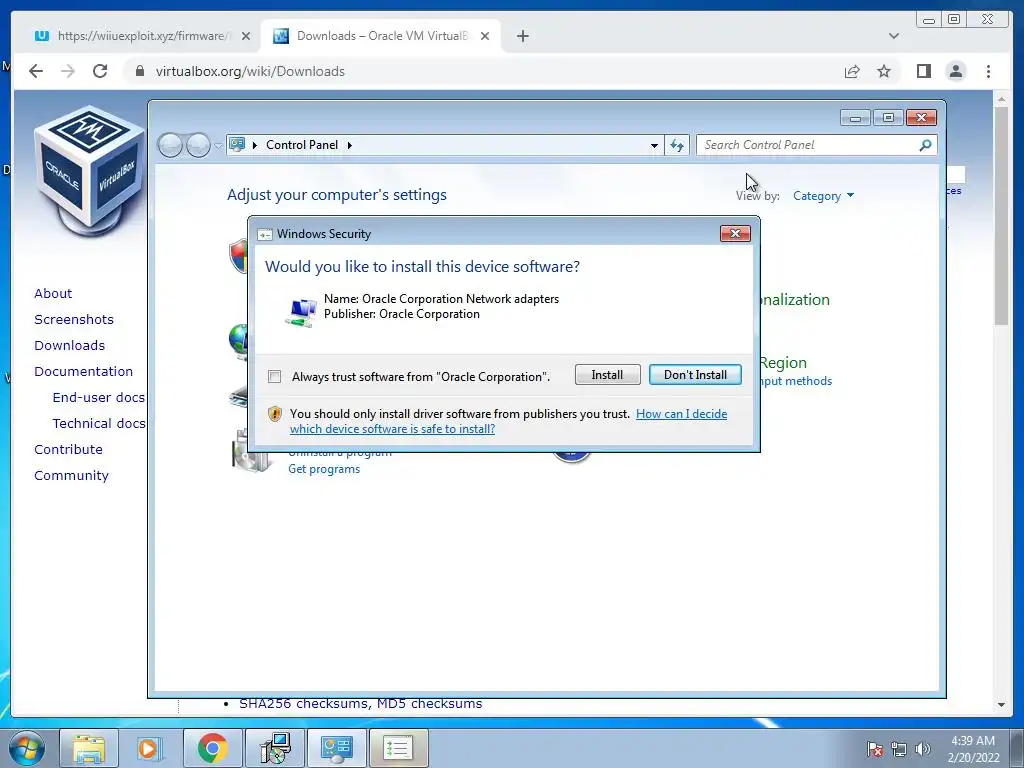The width and height of the screenshot is (1024, 768).
Task: Click the search magnifier icon in Control Panel
Action: pos(925,145)
